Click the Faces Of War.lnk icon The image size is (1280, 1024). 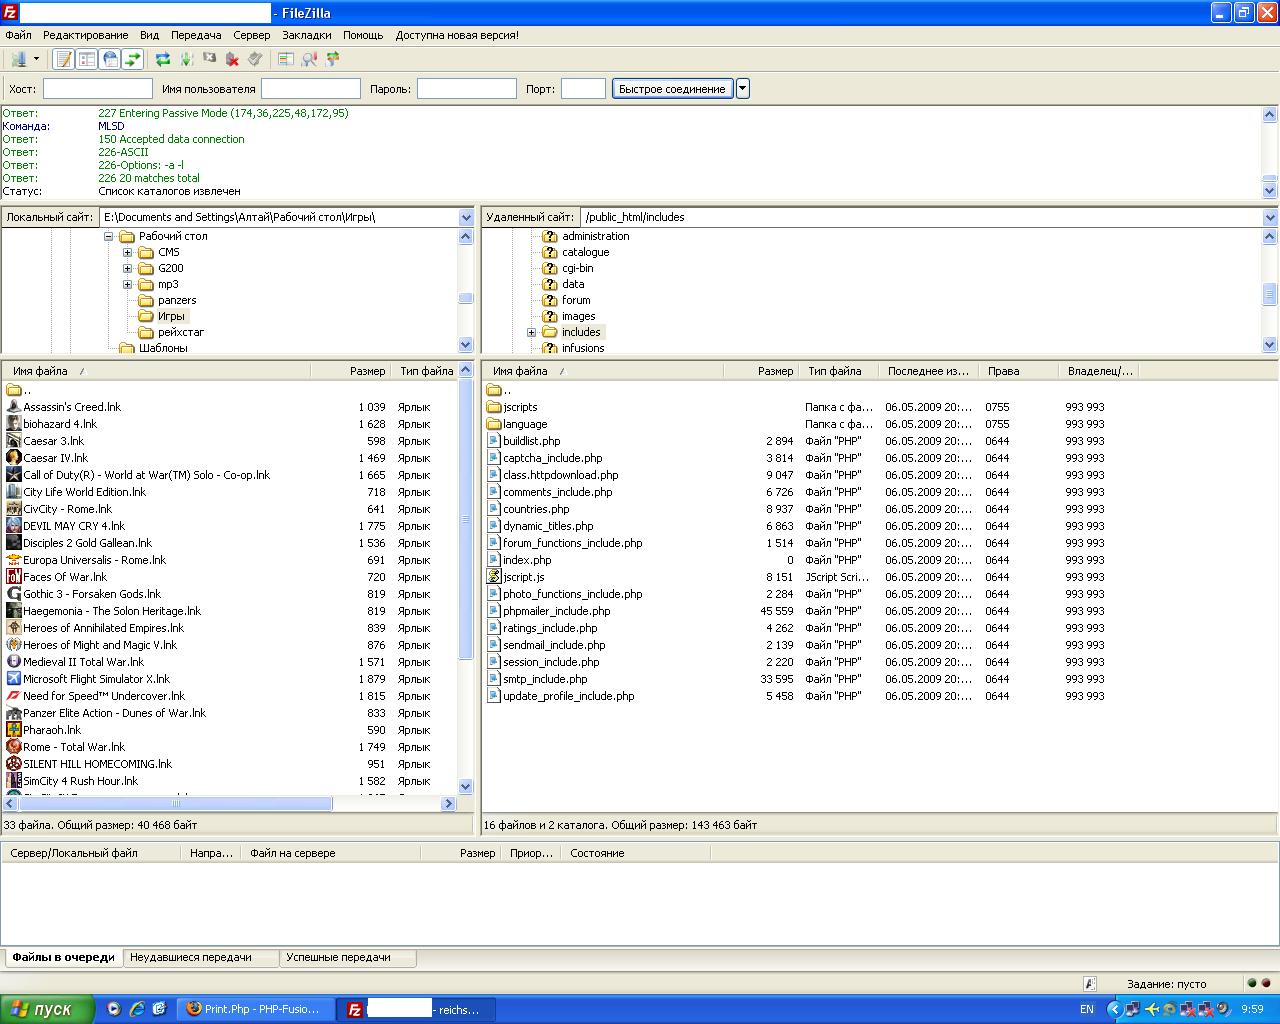tap(14, 577)
